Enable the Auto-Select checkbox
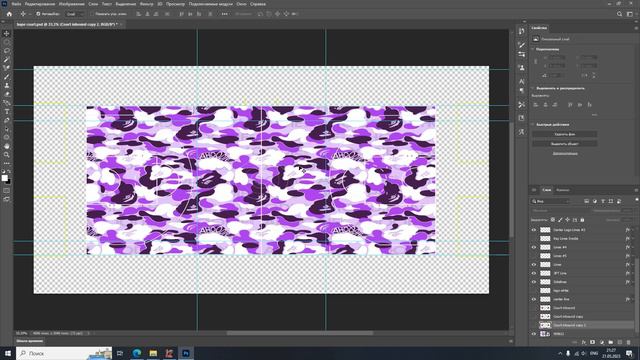Image resolution: width=640 pixels, height=360 pixels. click(38, 14)
